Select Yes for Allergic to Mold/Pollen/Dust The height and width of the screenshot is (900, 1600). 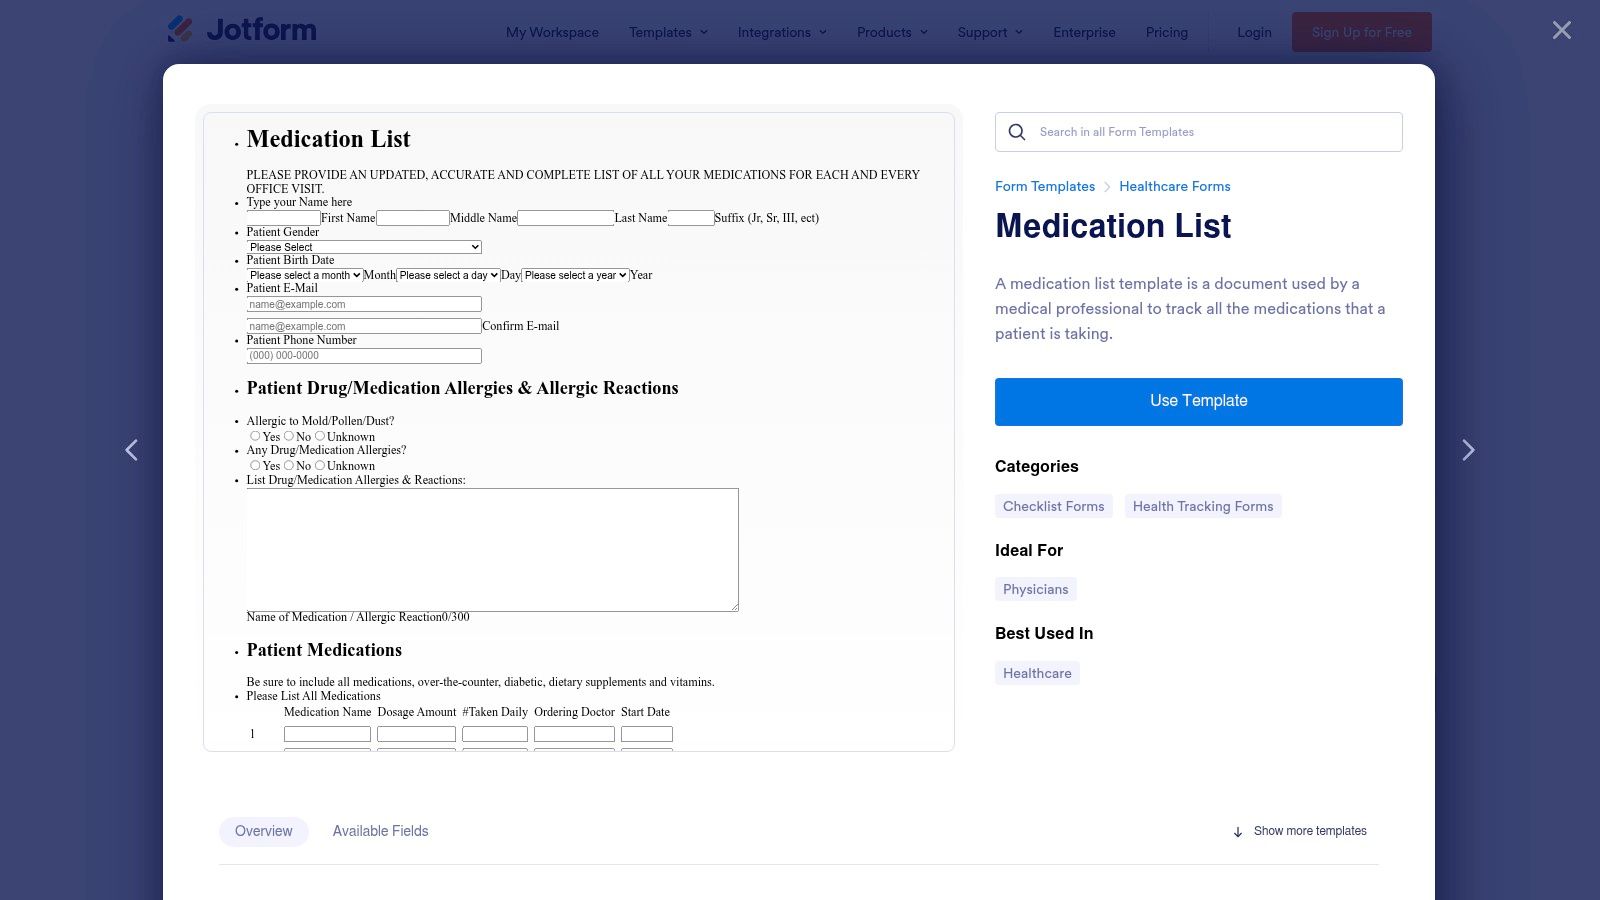click(255, 436)
